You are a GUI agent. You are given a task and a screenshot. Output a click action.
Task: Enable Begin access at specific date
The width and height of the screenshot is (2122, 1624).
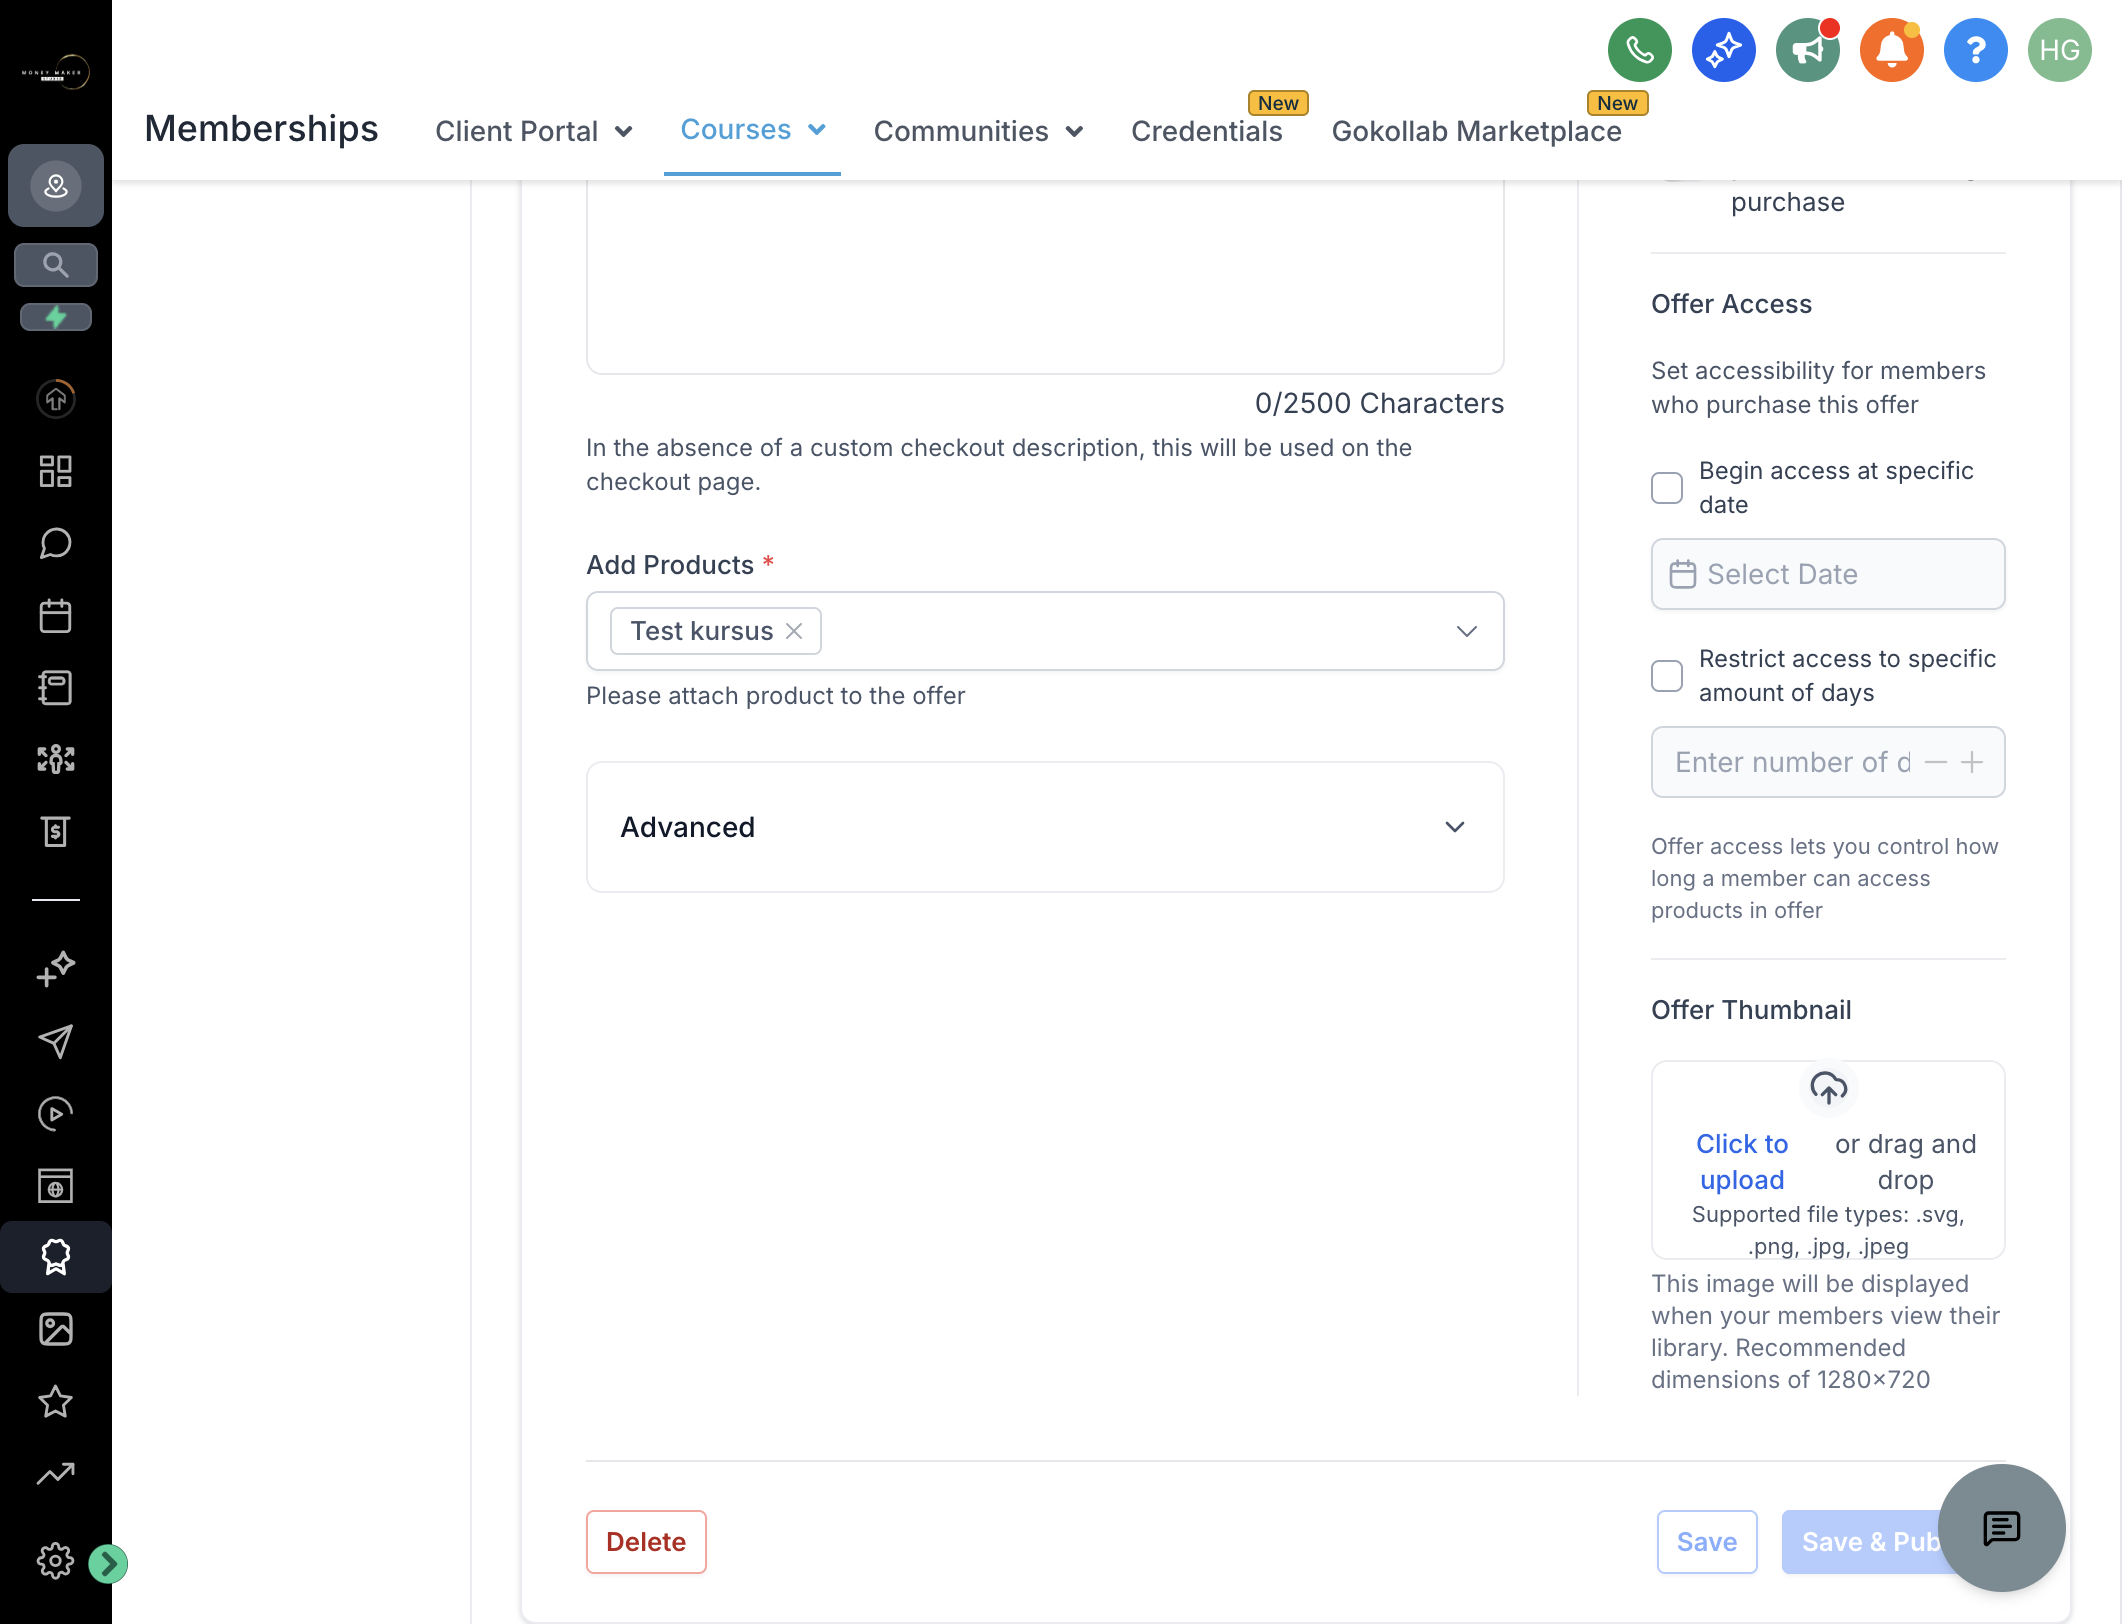point(1667,488)
